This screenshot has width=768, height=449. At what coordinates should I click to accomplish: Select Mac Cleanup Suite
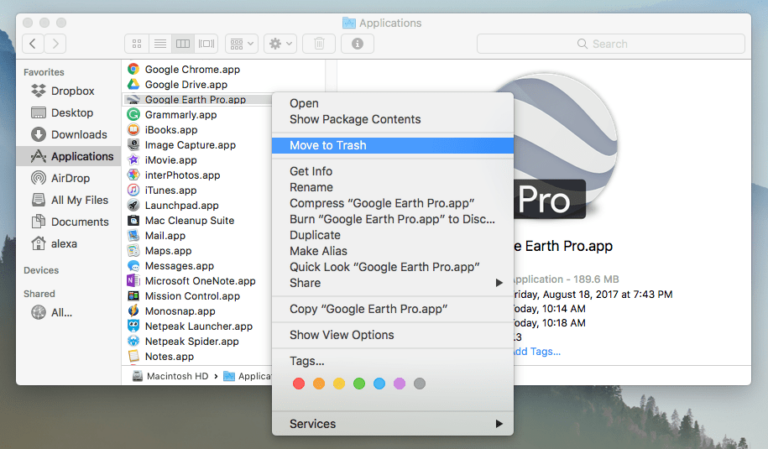click(189, 220)
